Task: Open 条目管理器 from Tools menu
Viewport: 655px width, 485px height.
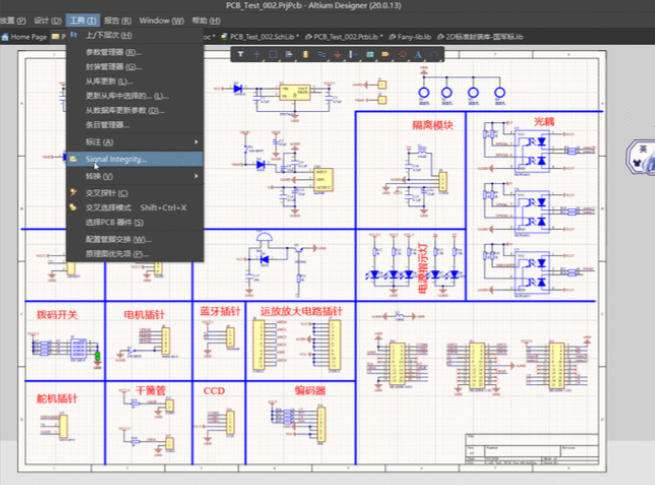Action: [135, 125]
